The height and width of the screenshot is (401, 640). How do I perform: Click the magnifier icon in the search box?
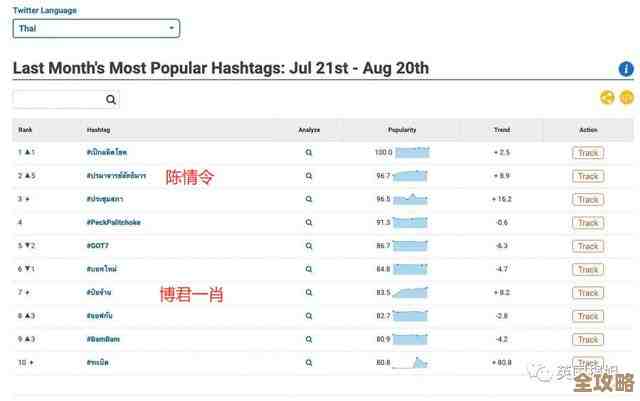coord(111,99)
